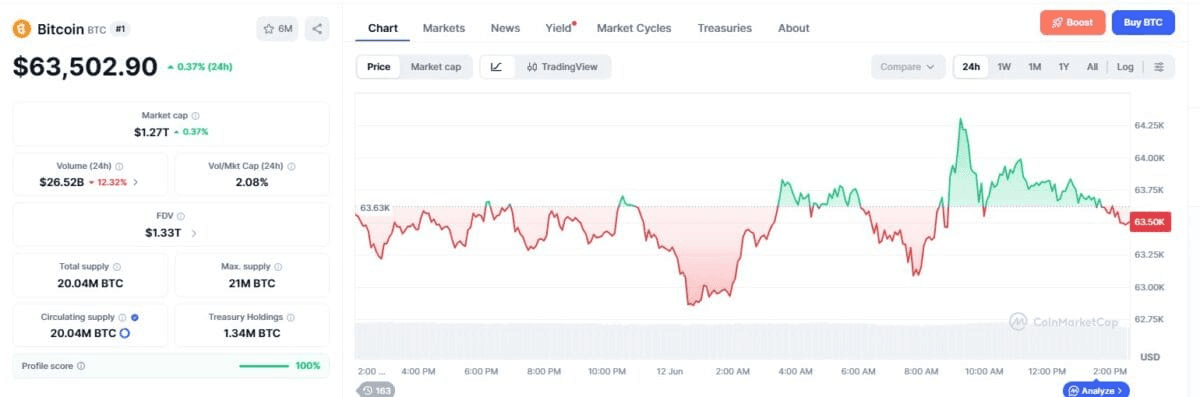Set chart range to 1Y
1200x397 pixels.
coord(1064,67)
